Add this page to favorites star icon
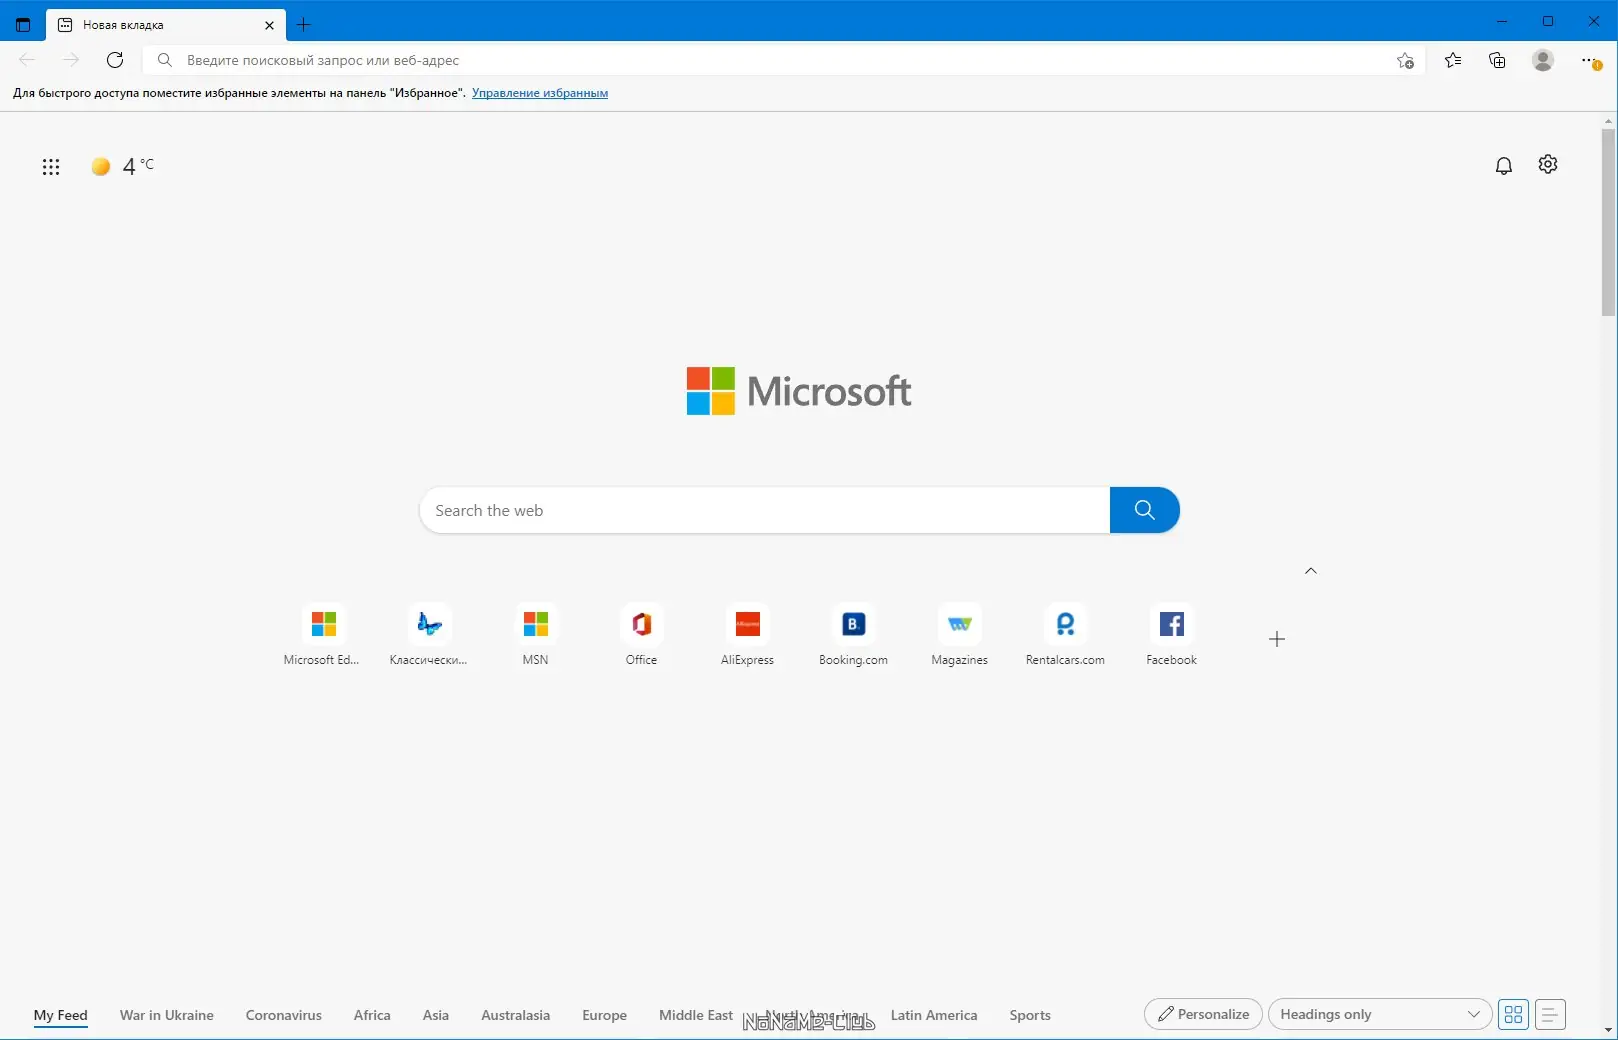 pos(1405,60)
